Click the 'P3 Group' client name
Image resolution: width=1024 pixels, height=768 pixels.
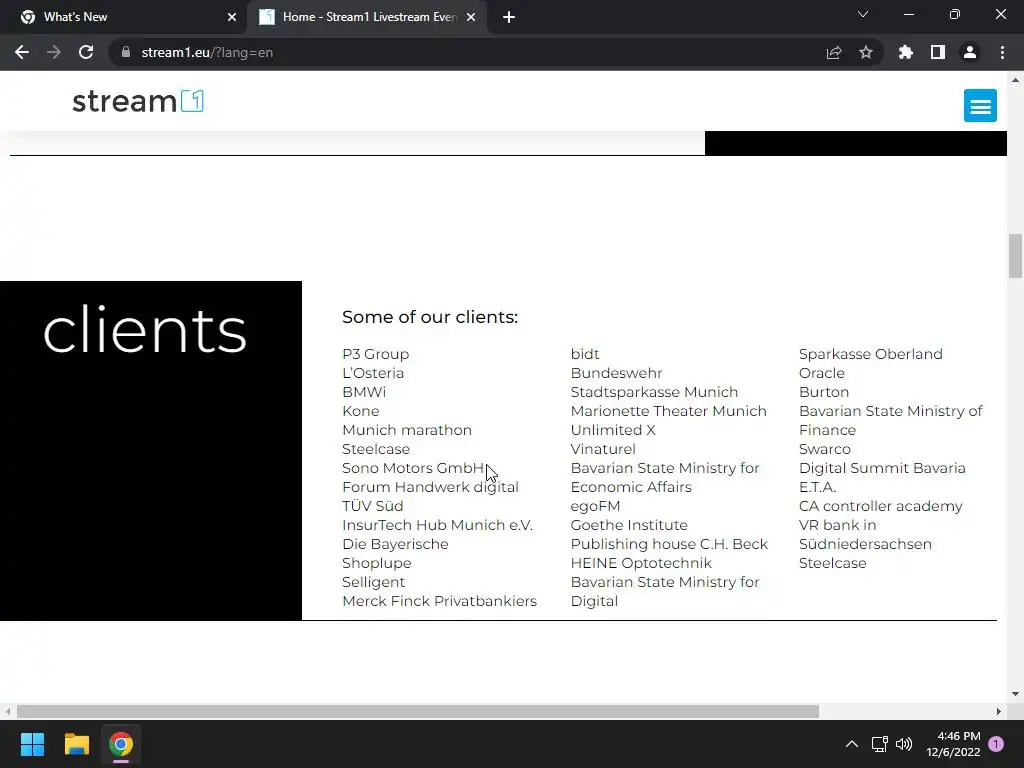point(376,354)
